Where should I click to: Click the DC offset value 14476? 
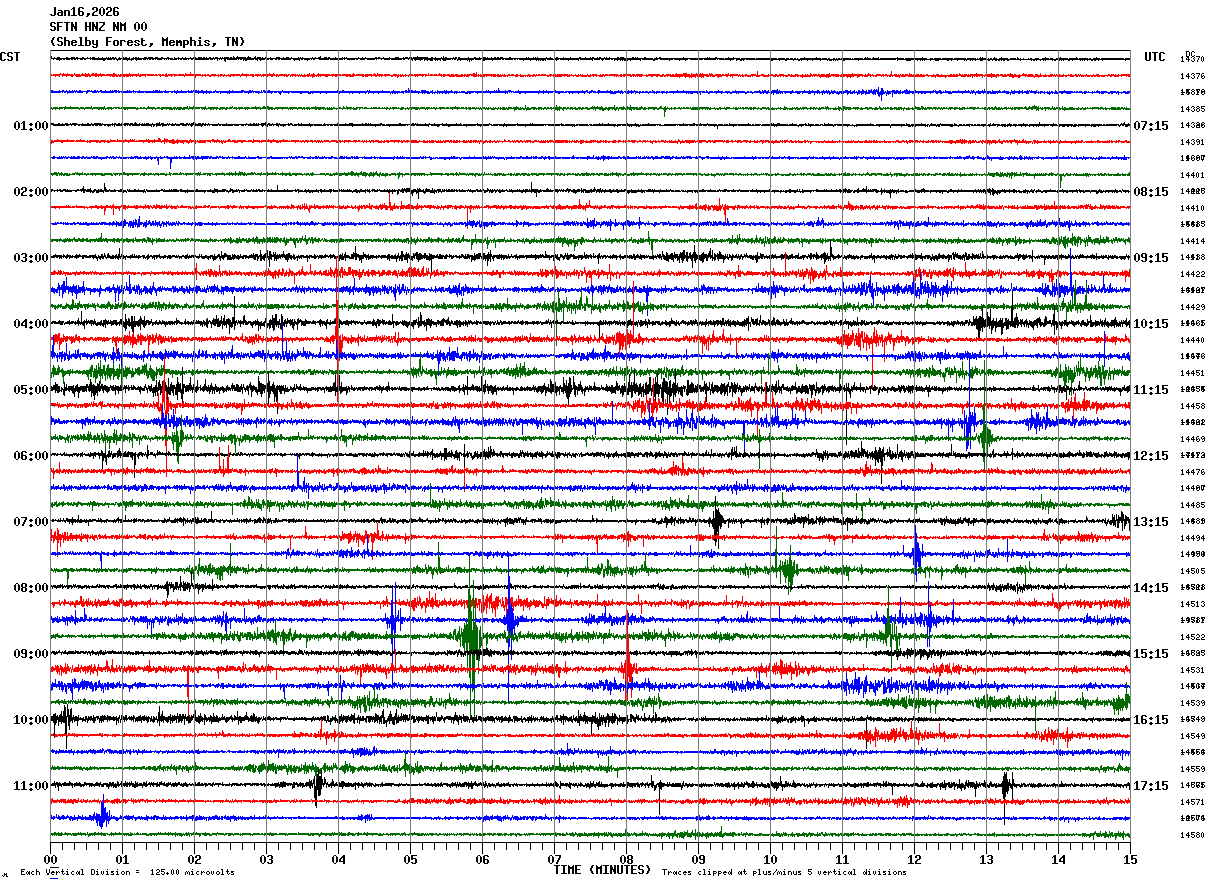coord(1192,472)
